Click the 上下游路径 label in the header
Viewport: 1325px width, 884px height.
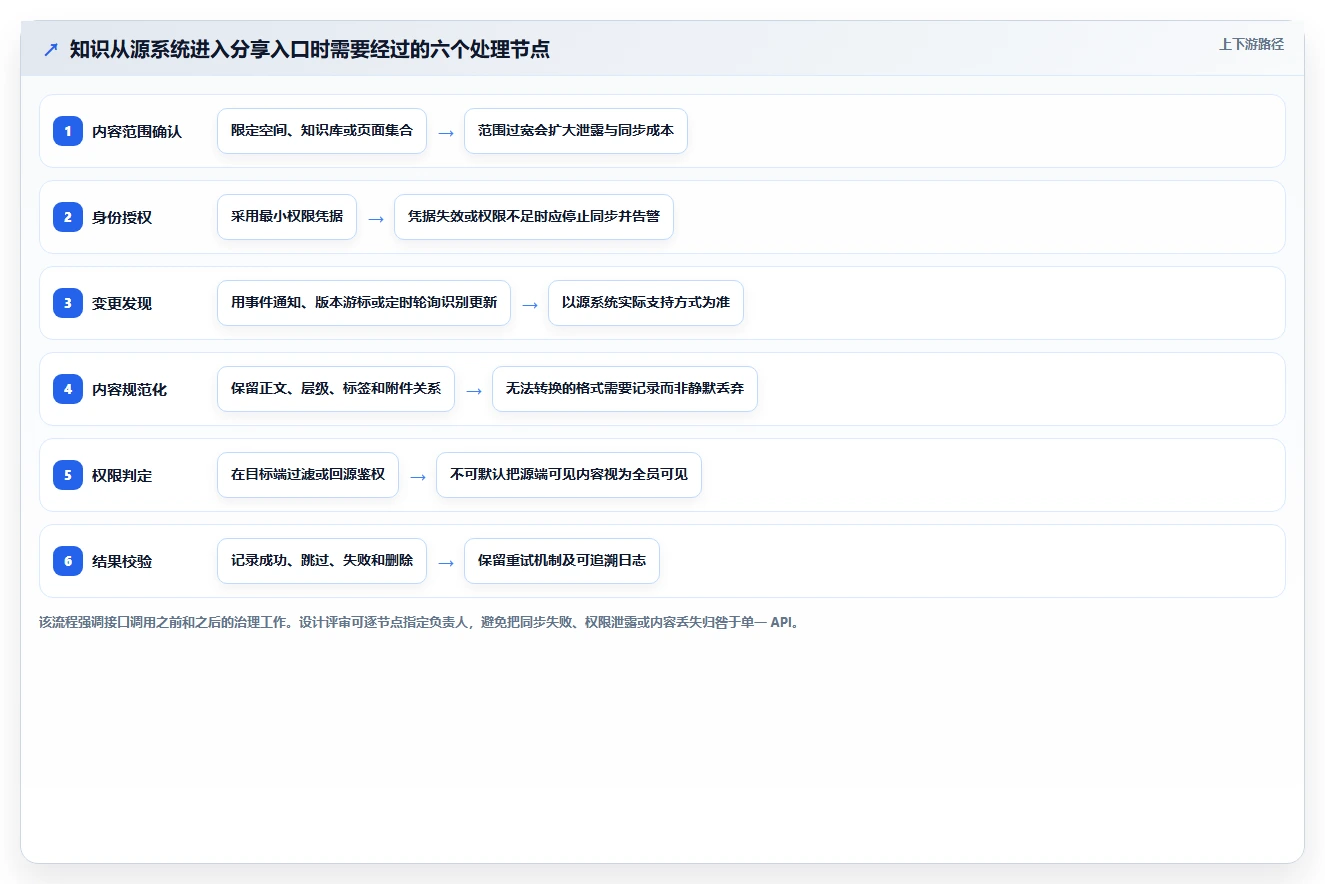click(x=1251, y=45)
